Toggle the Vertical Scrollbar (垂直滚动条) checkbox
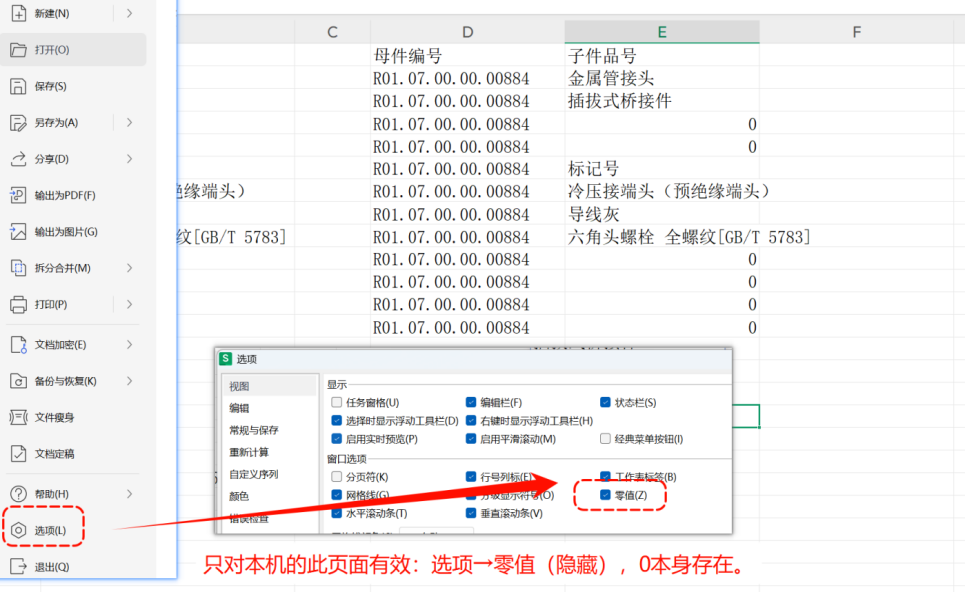Screen dimensions: 965x593 (471, 513)
